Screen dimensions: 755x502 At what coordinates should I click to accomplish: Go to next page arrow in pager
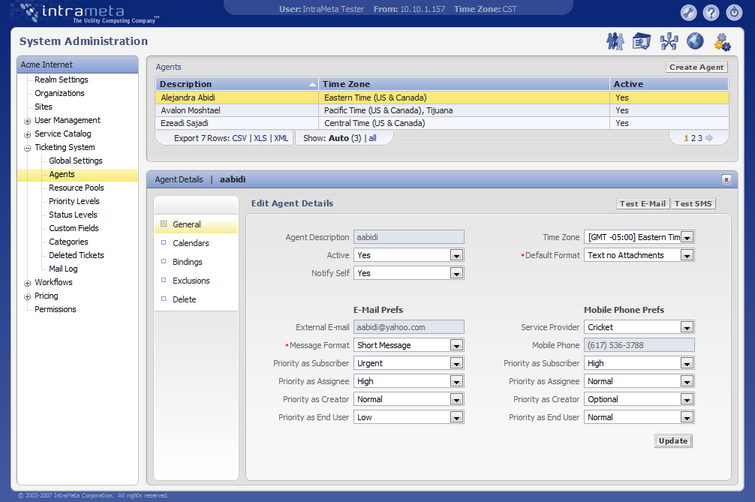click(x=710, y=138)
